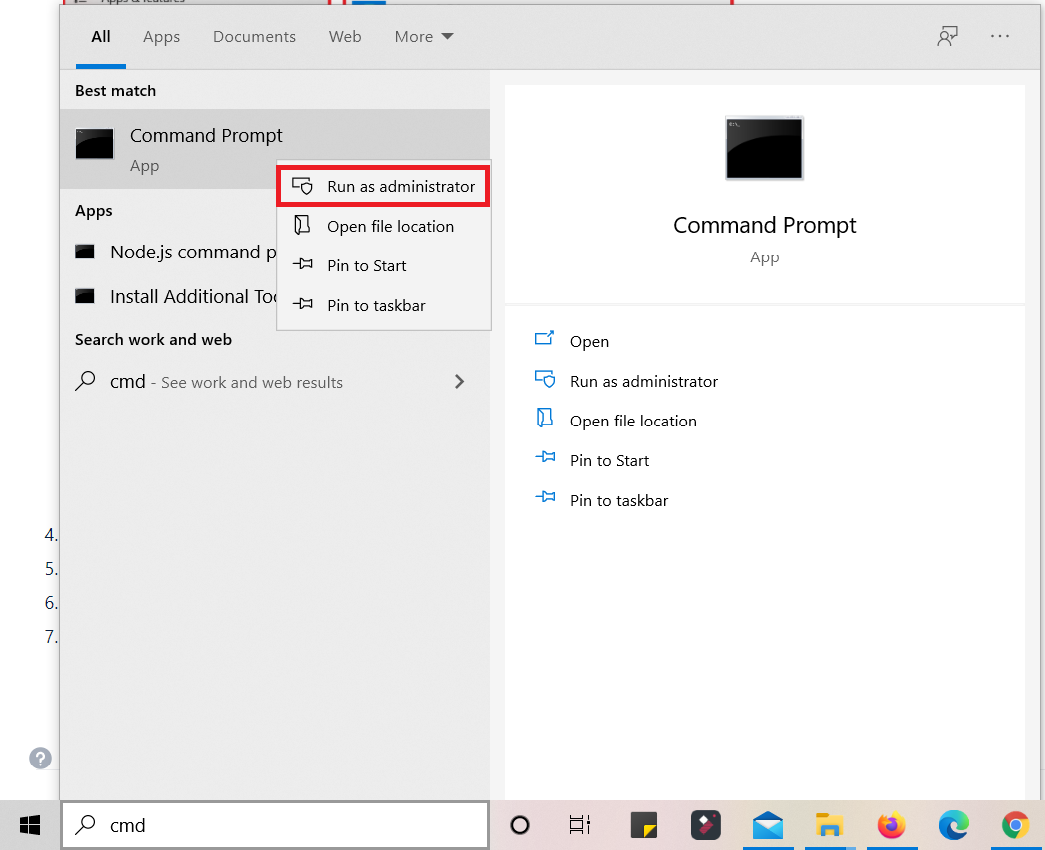
Task: Open Microsoft Edge from taskbar
Action: (954, 825)
